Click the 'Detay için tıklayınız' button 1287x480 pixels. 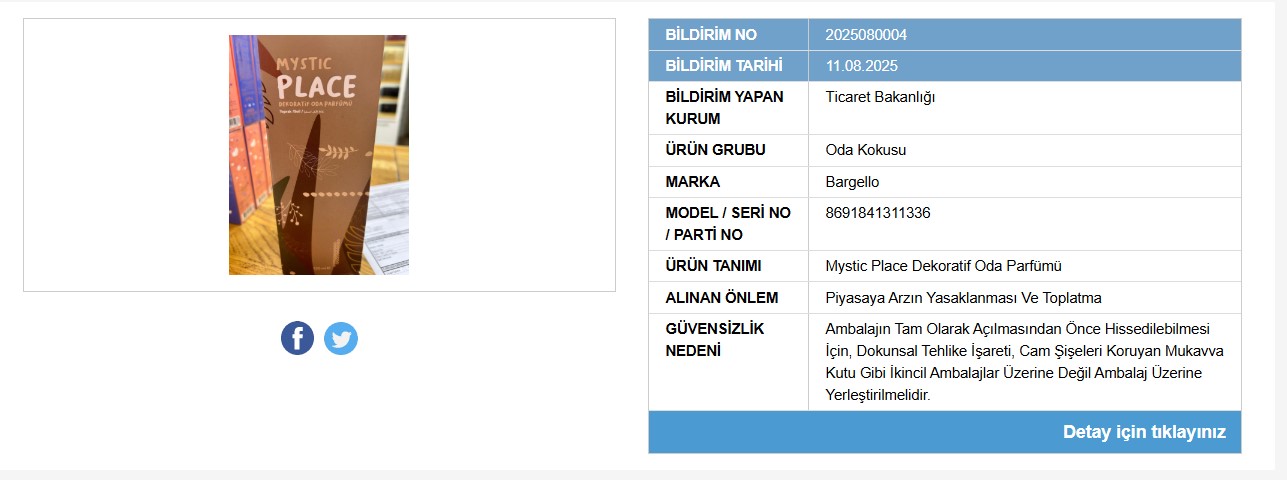(x=1144, y=432)
